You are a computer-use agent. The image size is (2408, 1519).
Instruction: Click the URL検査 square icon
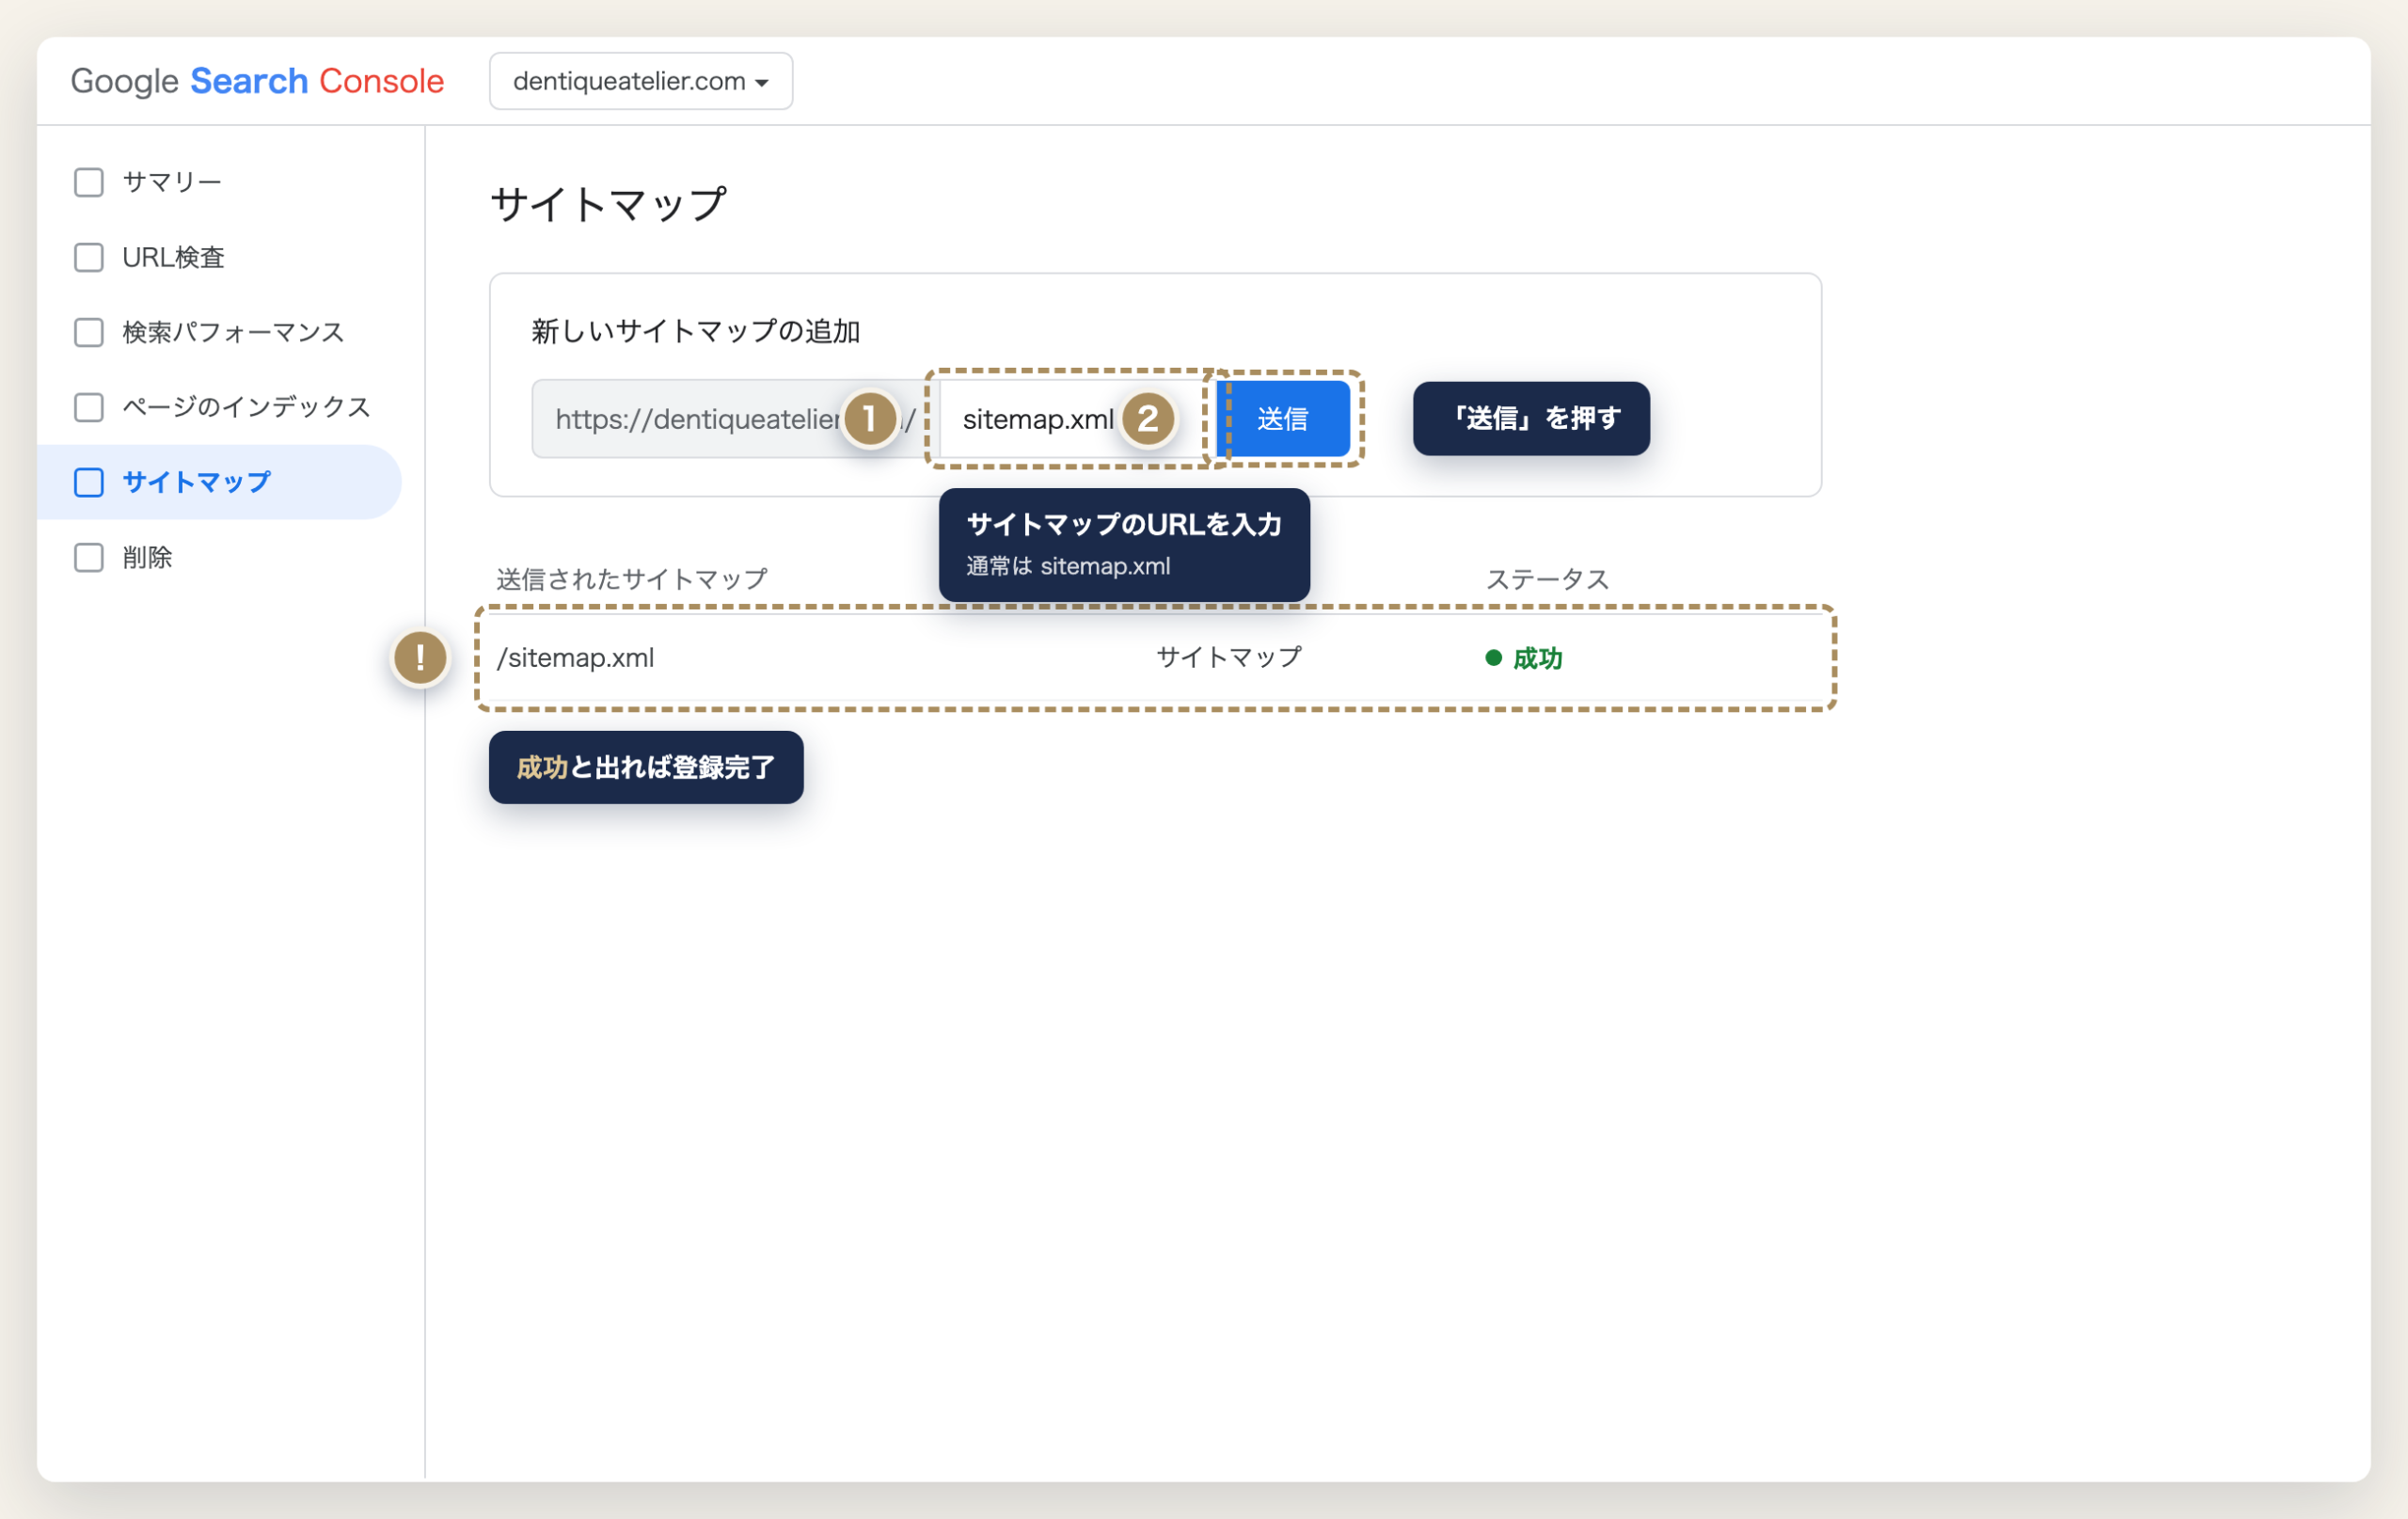coord(89,257)
